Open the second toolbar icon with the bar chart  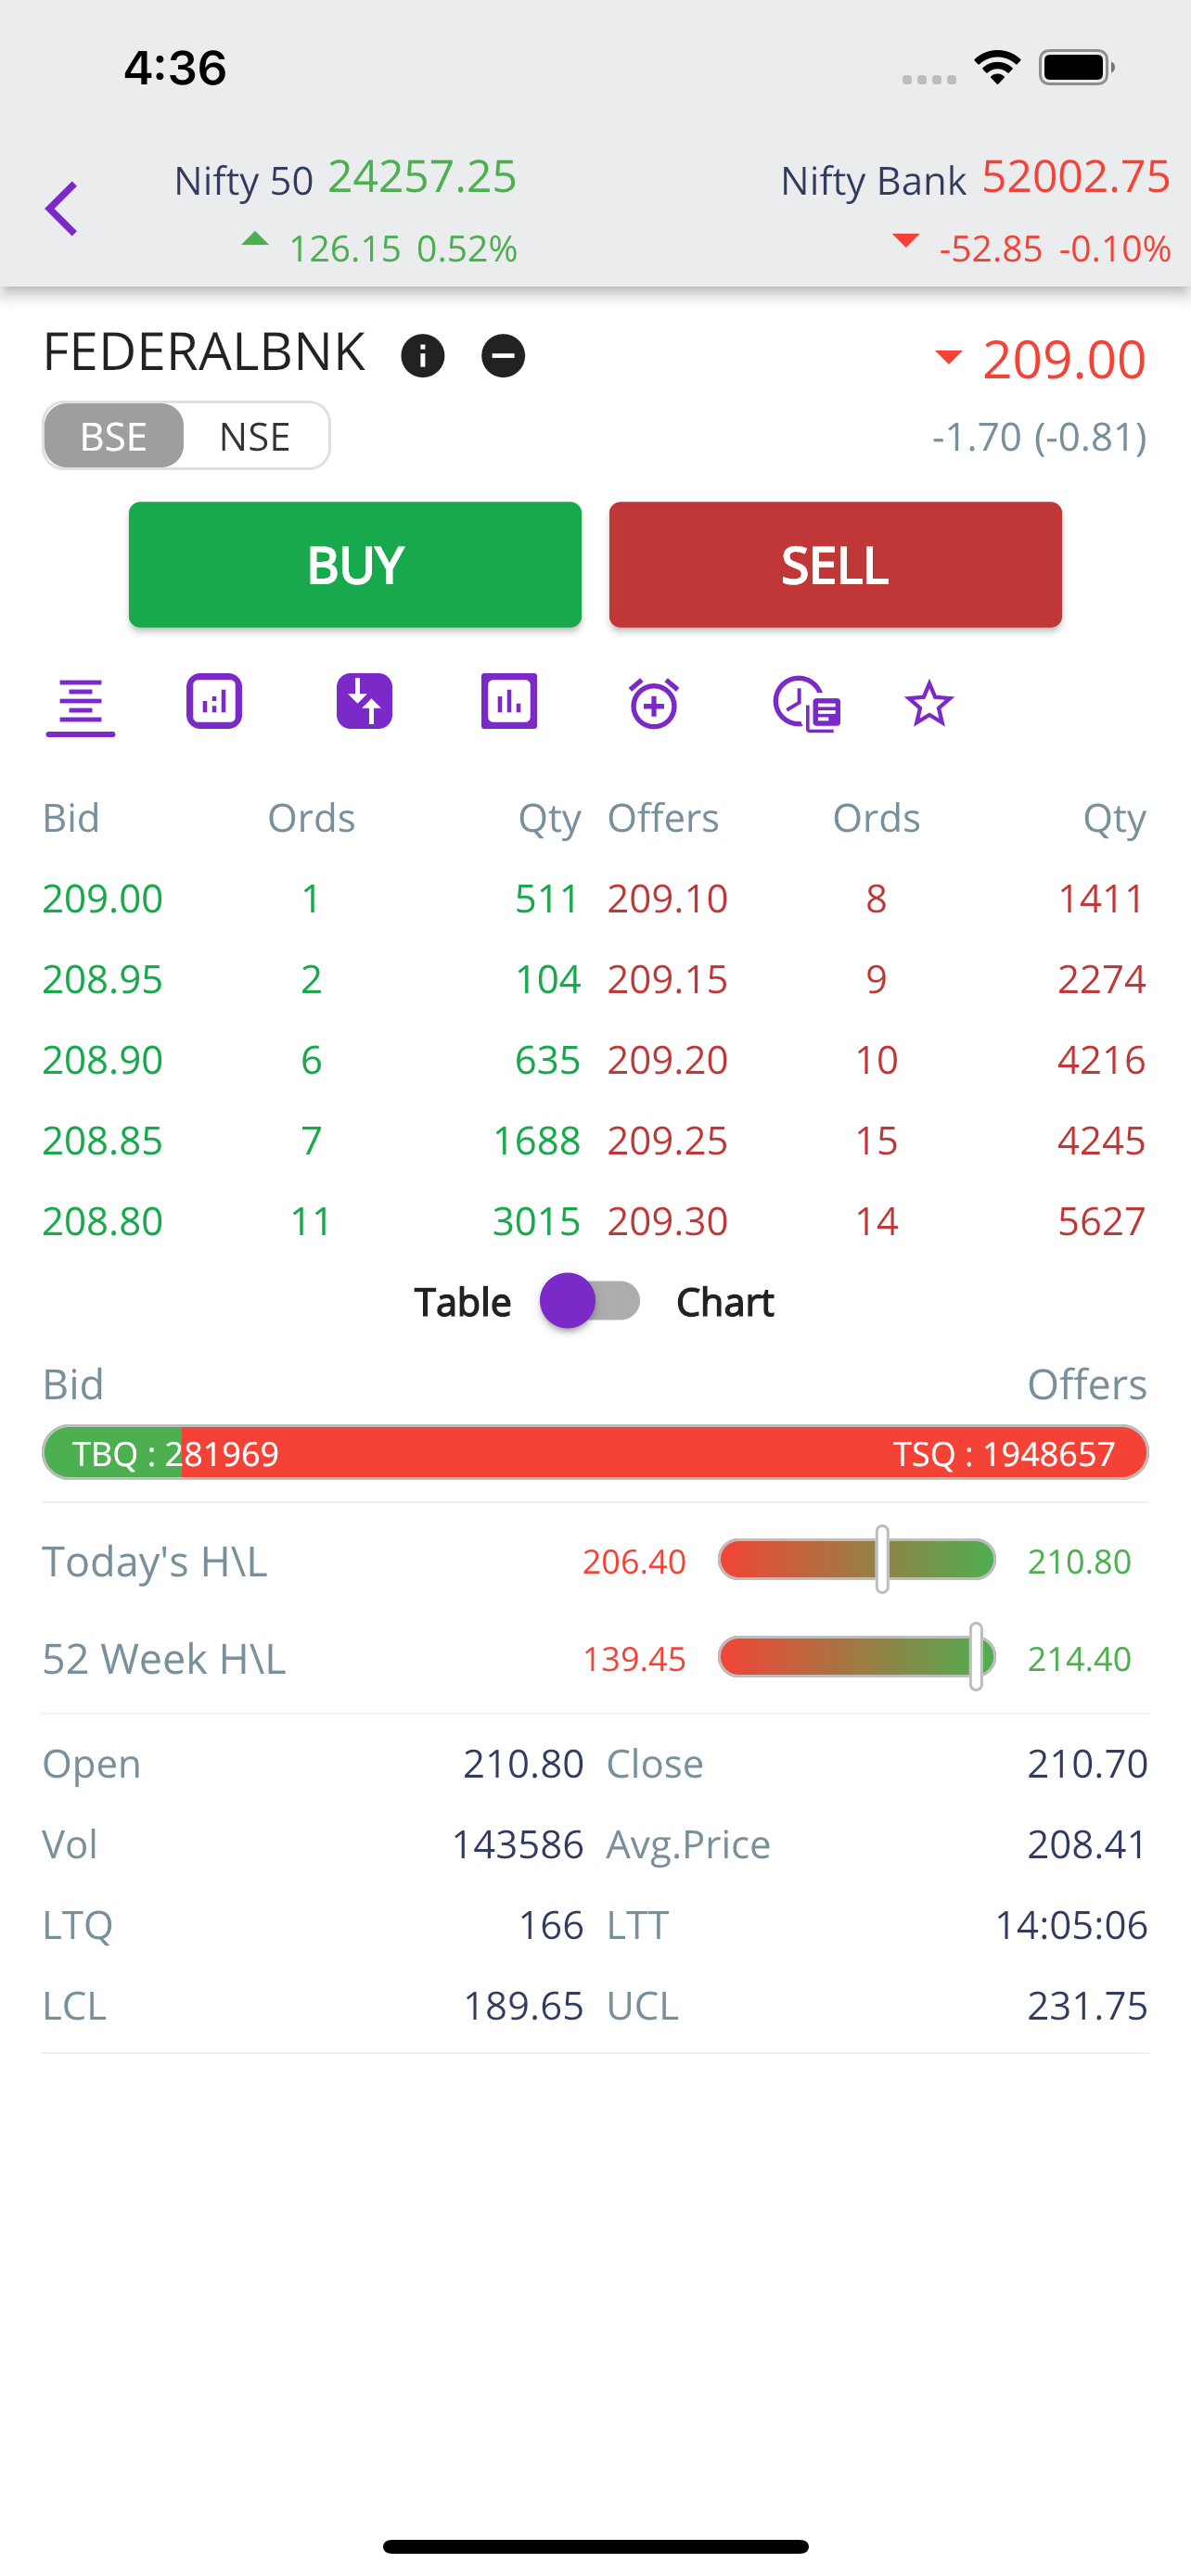[x=214, y=702]
